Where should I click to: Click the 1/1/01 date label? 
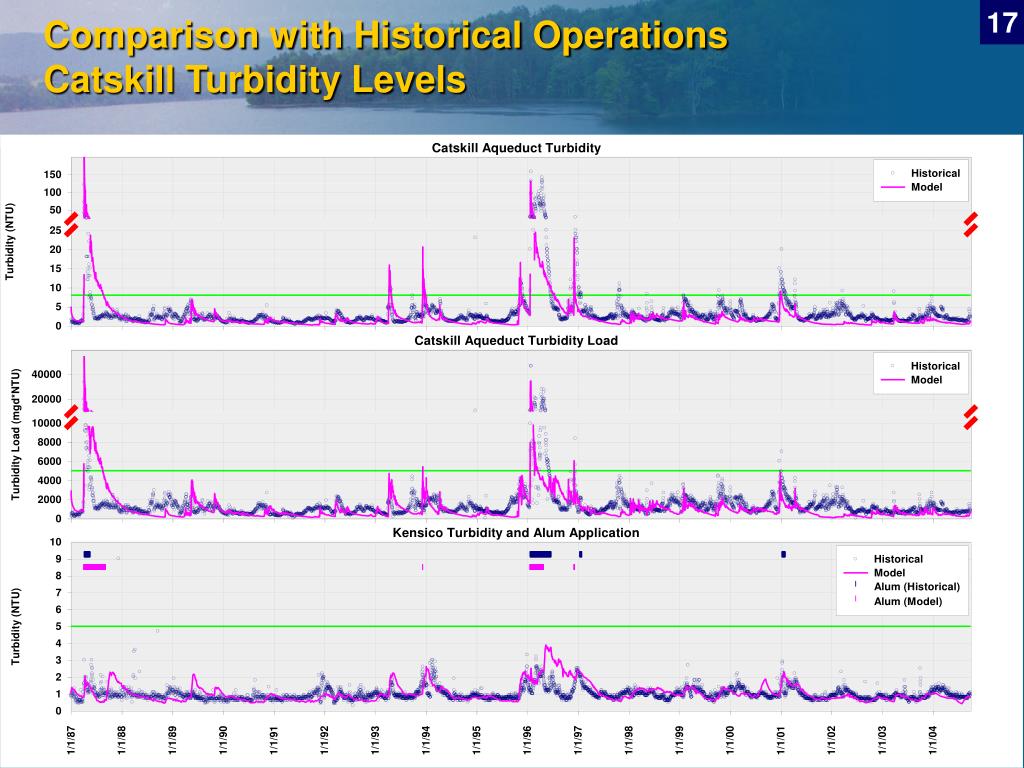coord(782,740)
